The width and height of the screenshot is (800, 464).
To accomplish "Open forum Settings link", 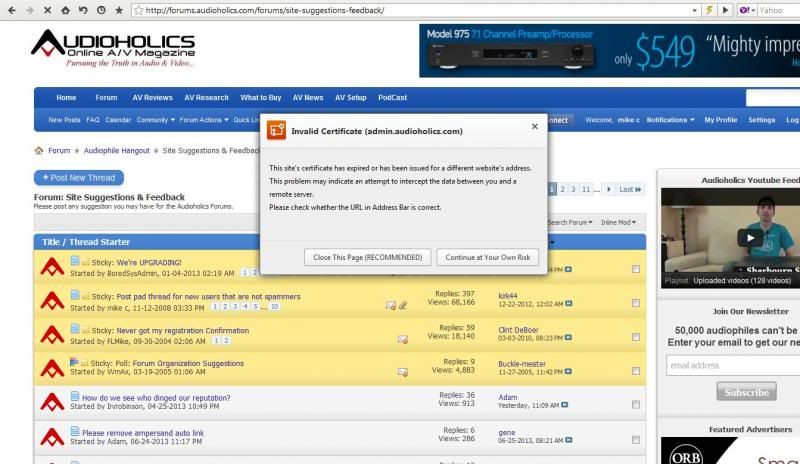I will coord(762,120).
